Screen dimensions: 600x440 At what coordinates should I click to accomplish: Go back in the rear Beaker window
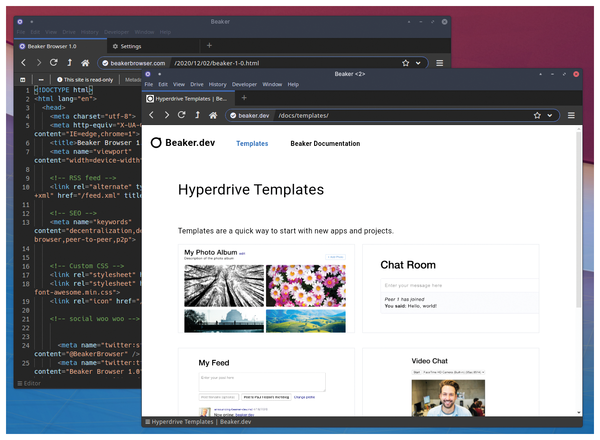tap(24, 62)
